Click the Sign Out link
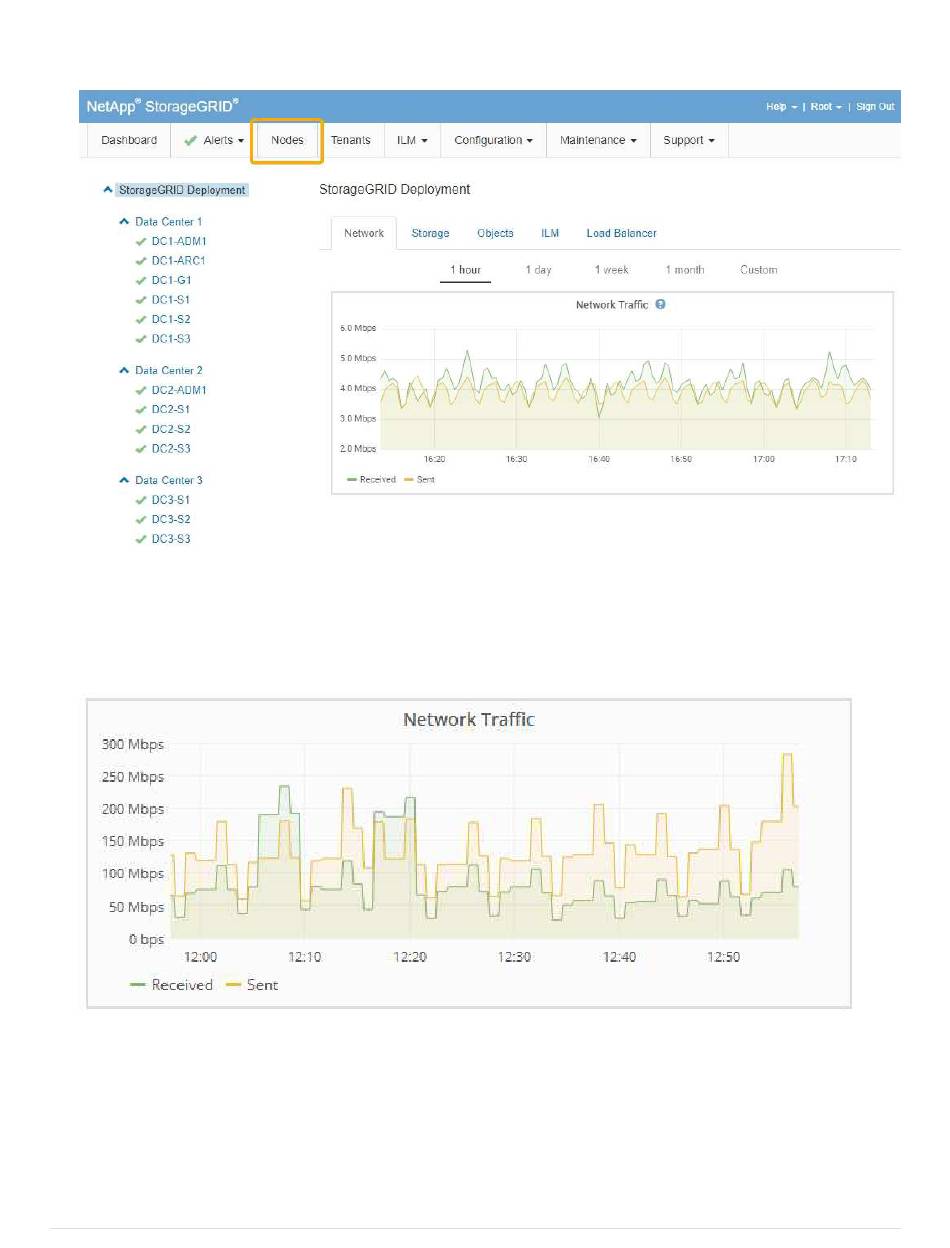The width and height of the screenshot is (950, 1248). tap(875, 107)
